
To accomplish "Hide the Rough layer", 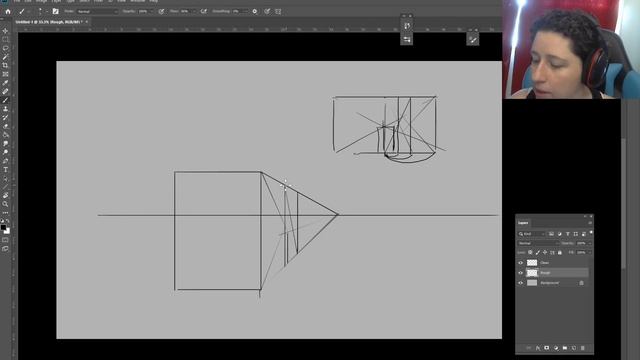I will pyautogui.click(x=520, y=273).
